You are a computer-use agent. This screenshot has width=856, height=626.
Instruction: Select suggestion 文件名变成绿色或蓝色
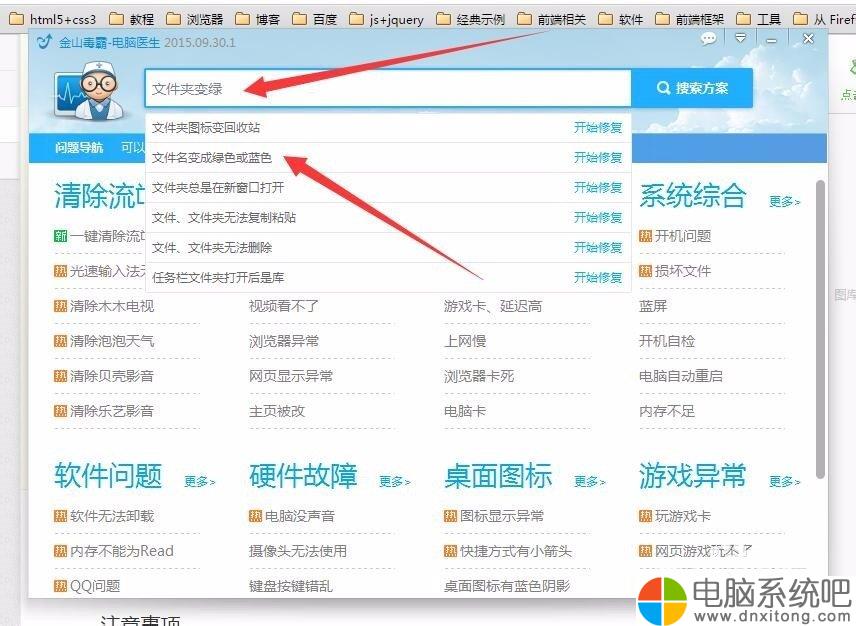pyautogui.click(x=211, y=158)
